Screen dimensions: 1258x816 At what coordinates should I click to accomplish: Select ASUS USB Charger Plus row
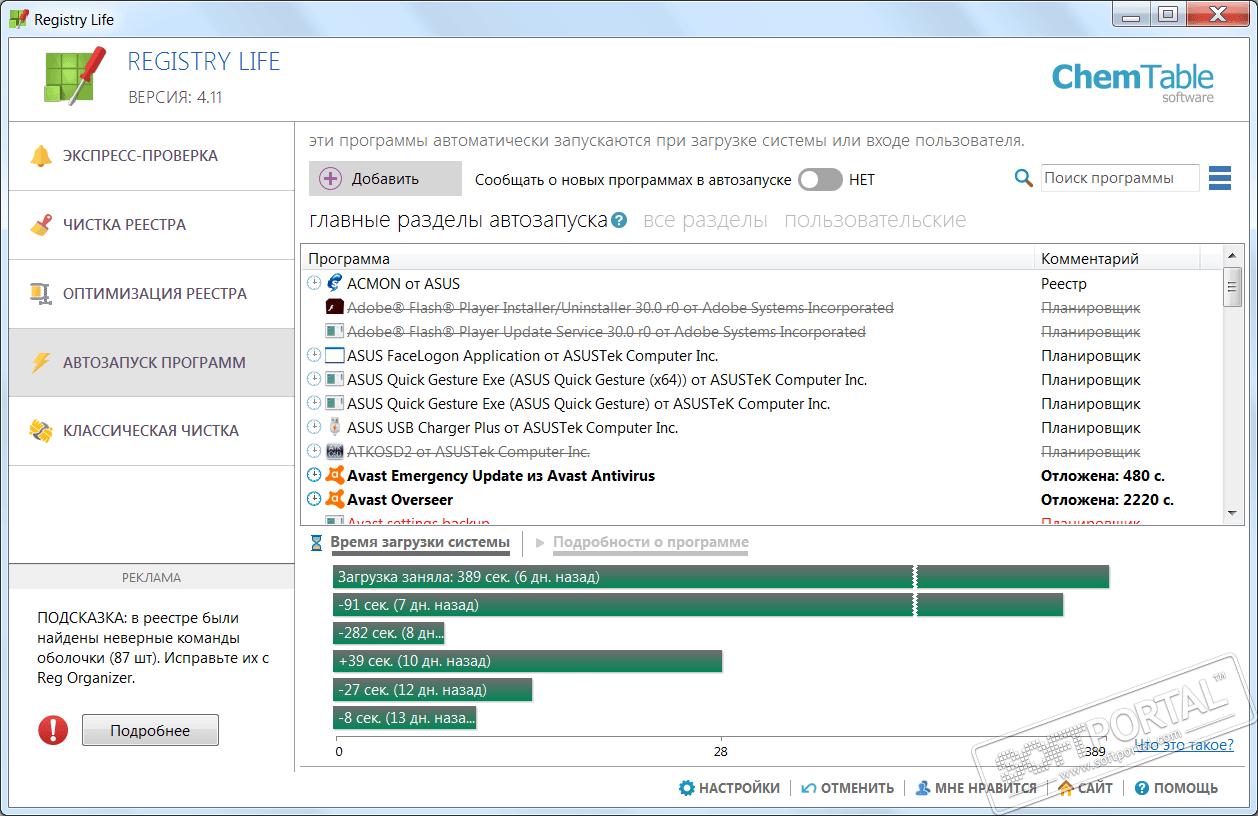(762, 428)
